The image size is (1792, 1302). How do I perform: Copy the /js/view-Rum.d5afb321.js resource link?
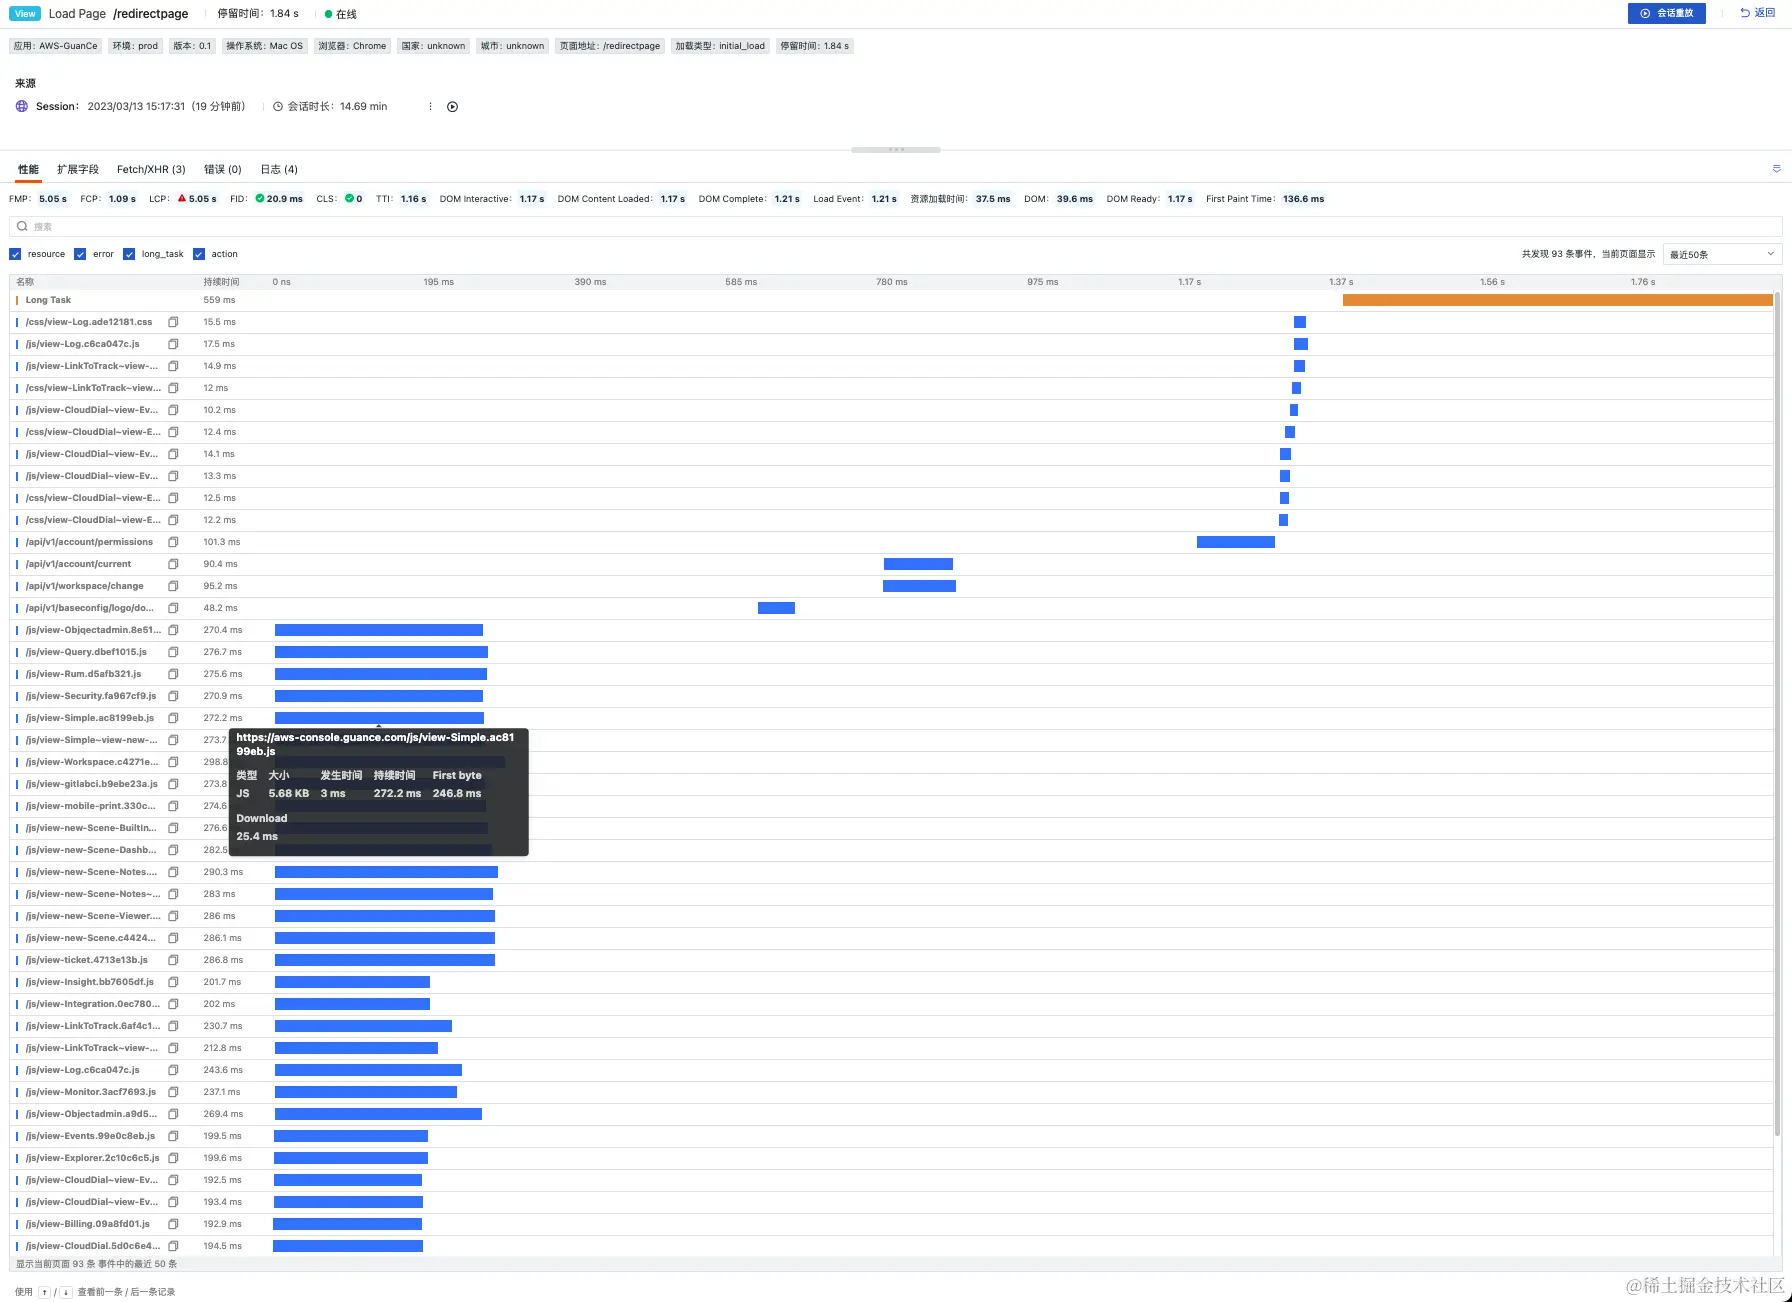[173, 674]
